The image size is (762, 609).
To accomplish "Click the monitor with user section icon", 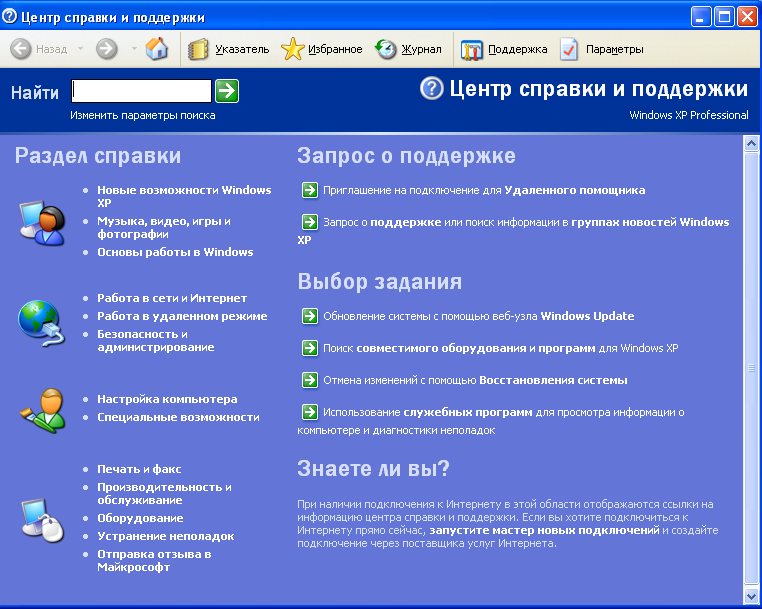I will click(42, 224).
